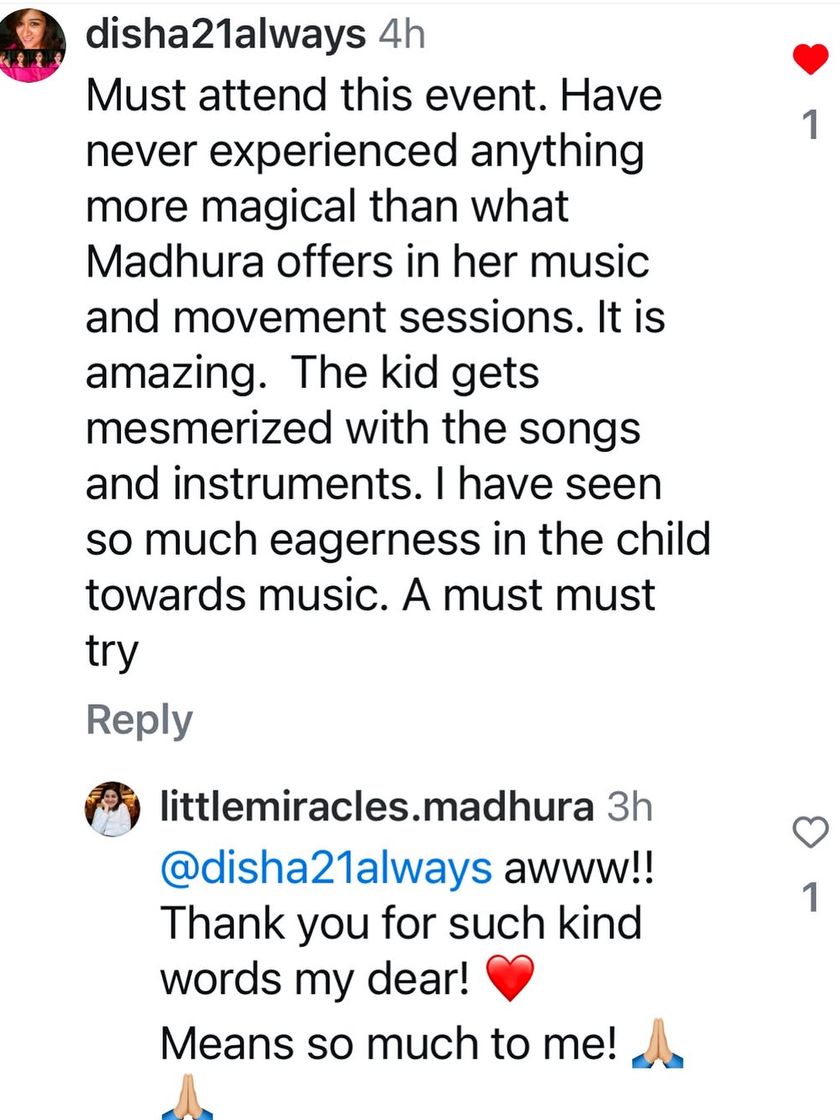This screenshot has width=840, height=1120.
Task: Tap the bottom-most folded hands emoji
Action: [x=187, y=1105]
